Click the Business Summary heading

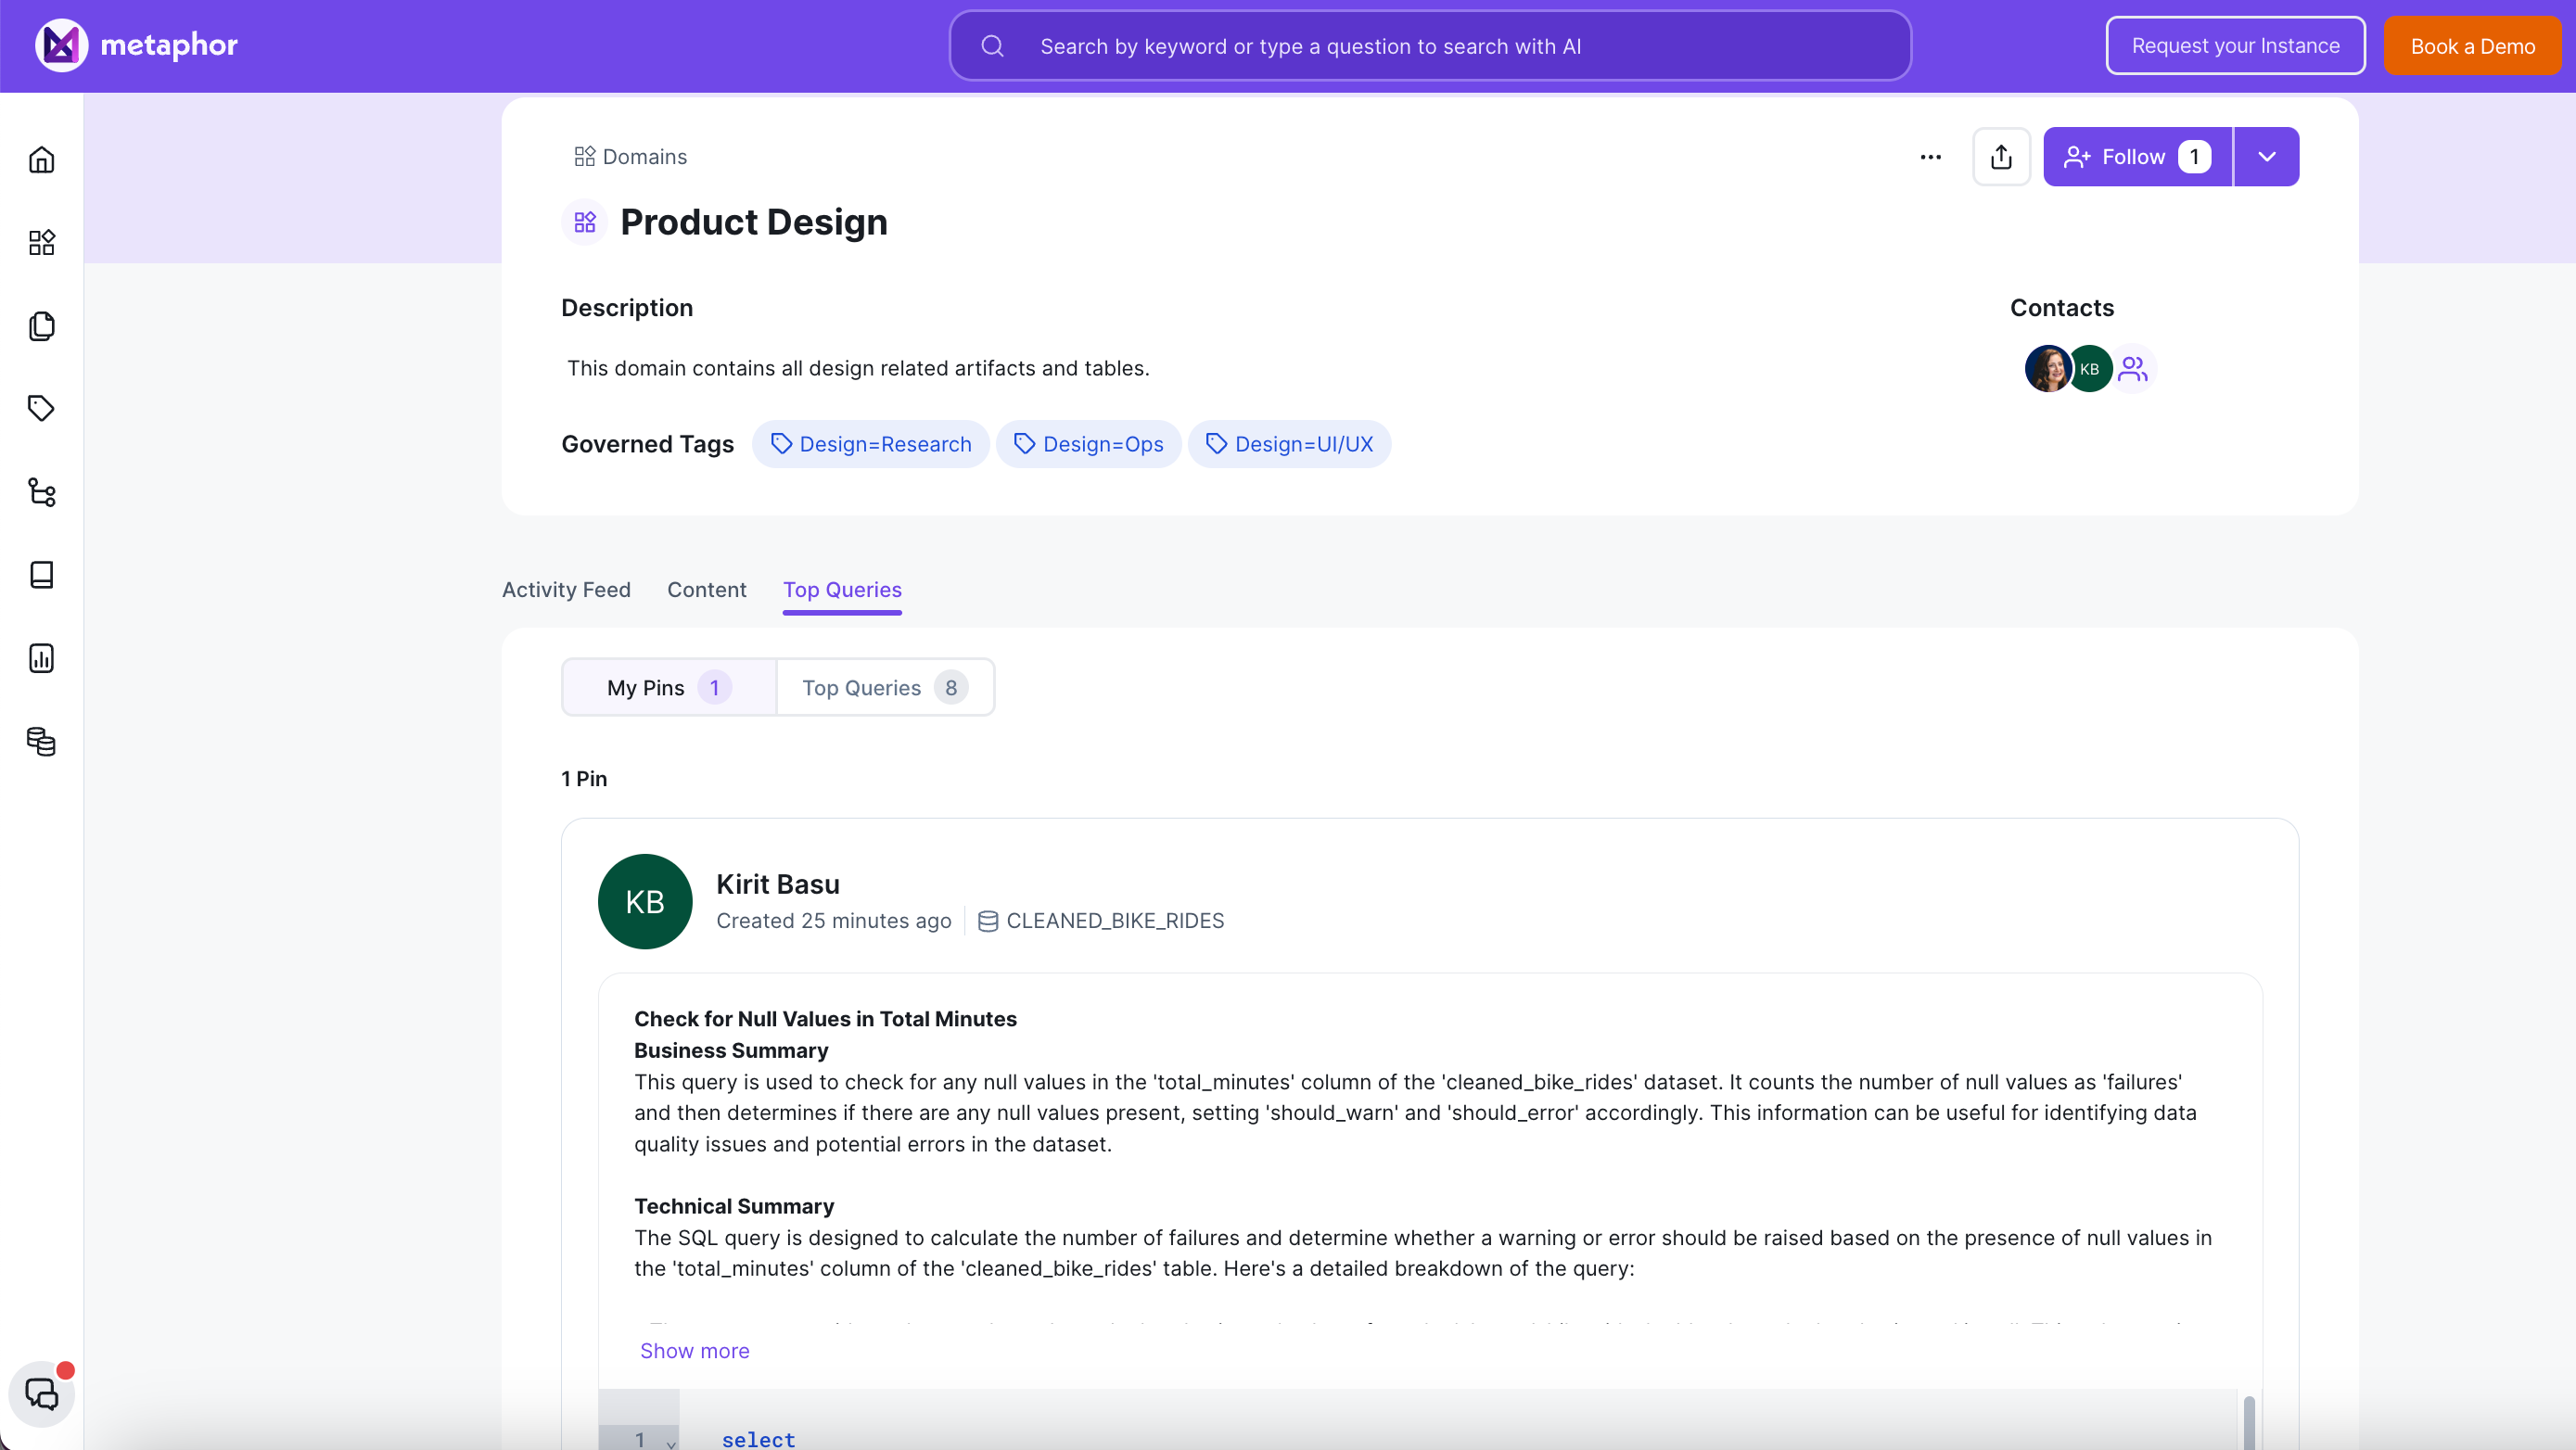tap(731, 1050)
